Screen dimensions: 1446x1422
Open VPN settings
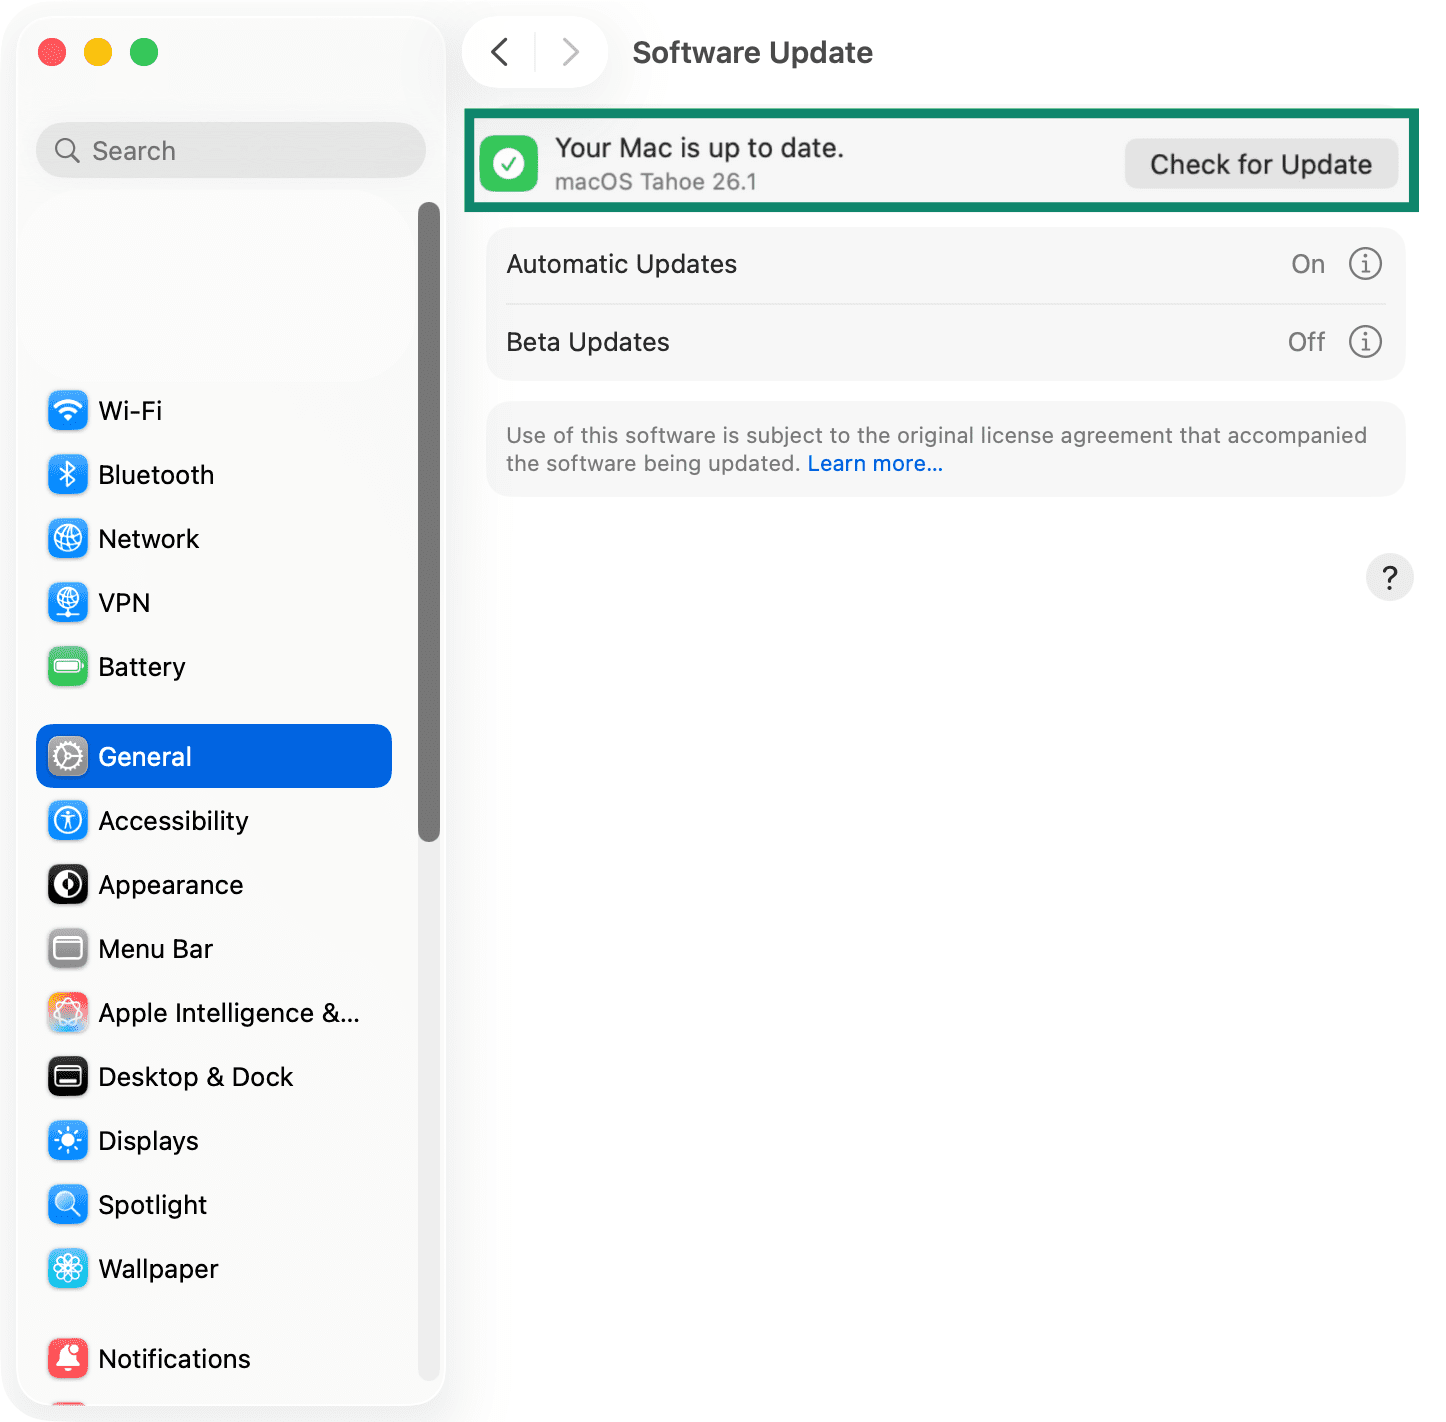tap(126, 602)
